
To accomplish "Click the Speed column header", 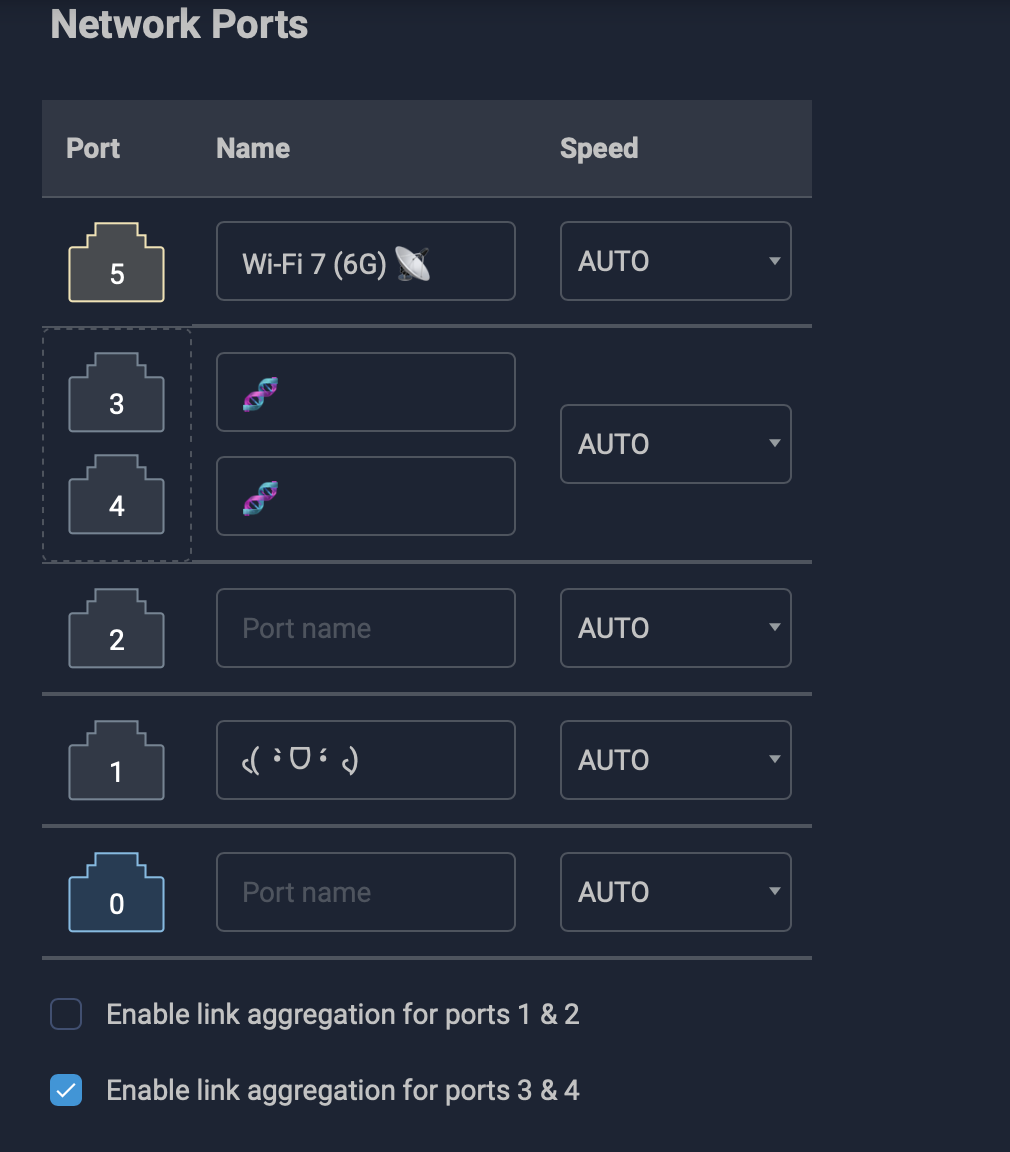I will [x=598, y=148].
